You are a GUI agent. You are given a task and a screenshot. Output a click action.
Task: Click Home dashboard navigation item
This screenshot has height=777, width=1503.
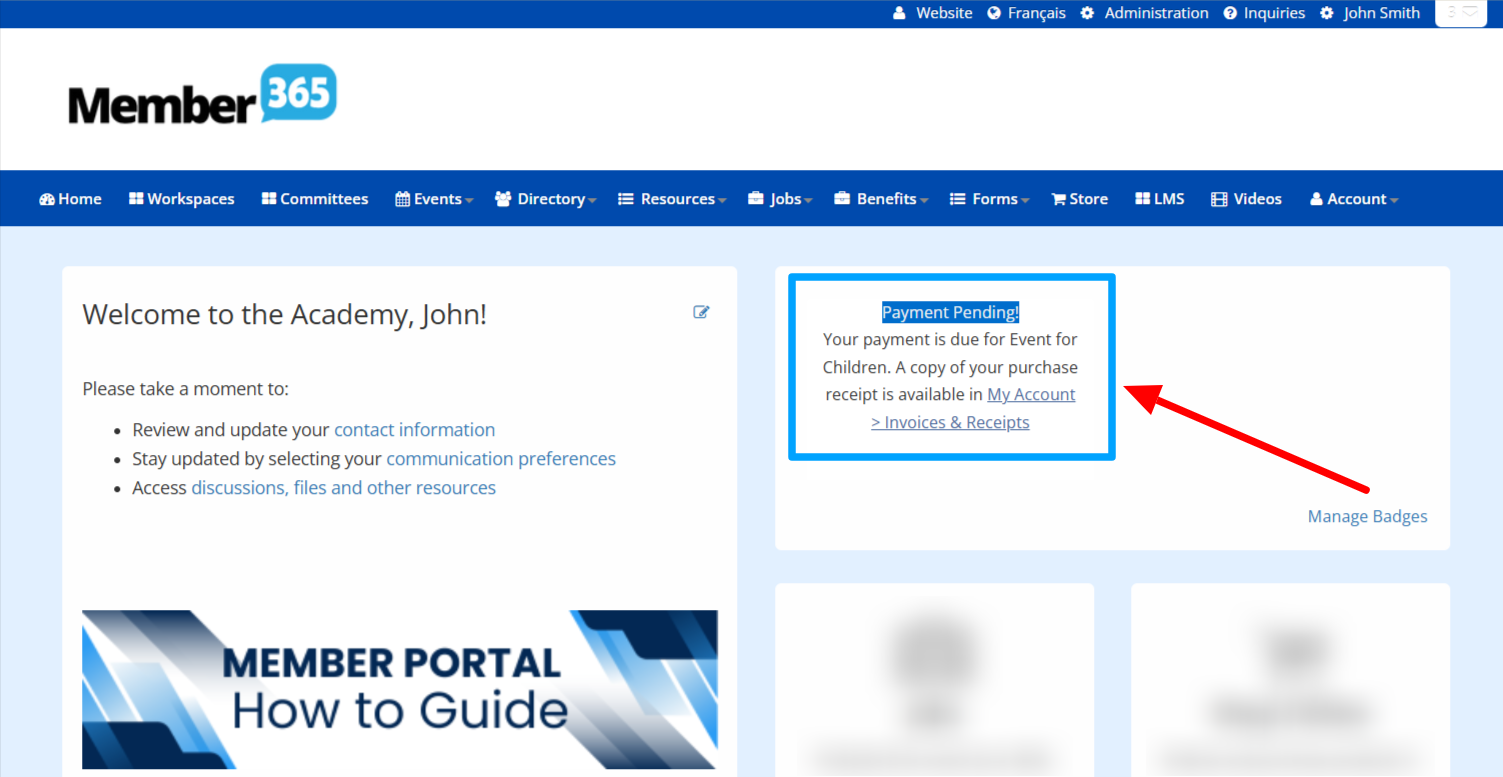click(70, 199)
